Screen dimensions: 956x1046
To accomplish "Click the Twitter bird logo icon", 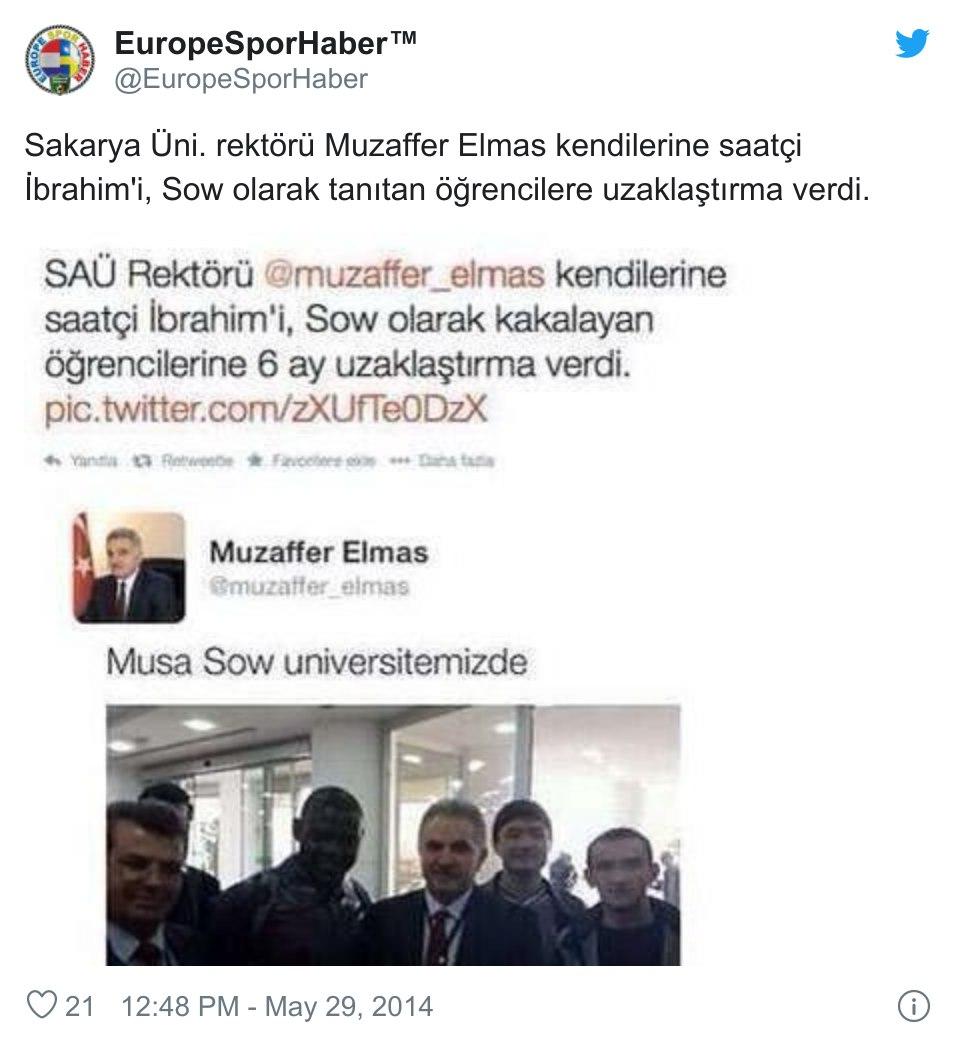I will point(912,43).
